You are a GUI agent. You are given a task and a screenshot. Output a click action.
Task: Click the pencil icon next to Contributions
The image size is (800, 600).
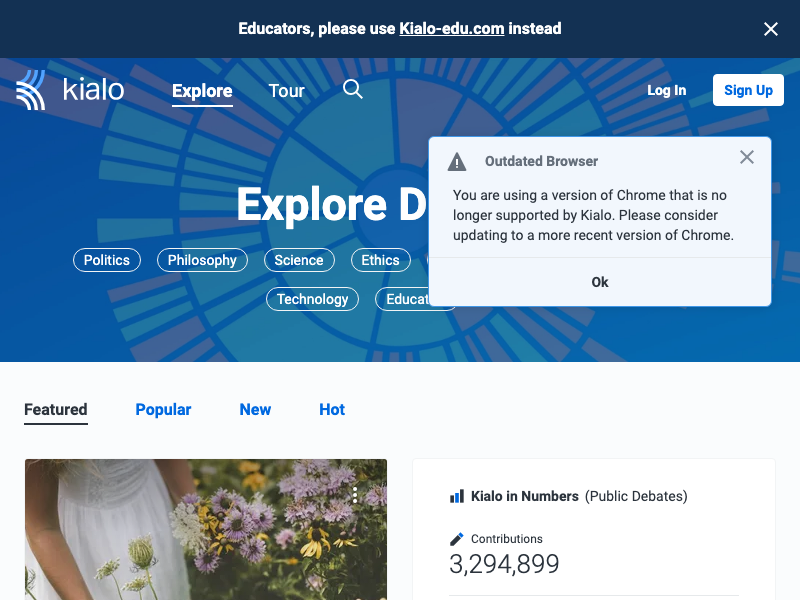tap(456, 538)
